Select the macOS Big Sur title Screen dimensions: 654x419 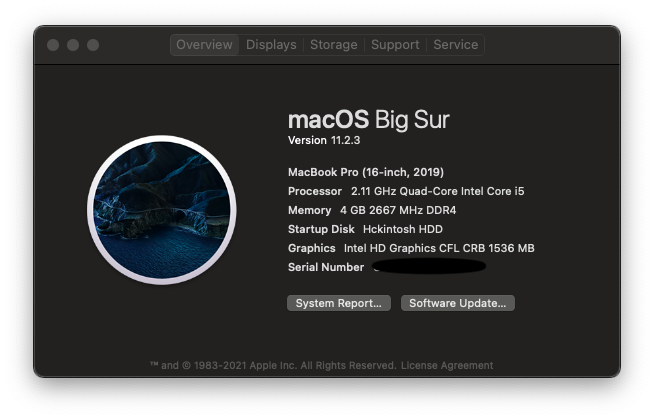(369, 120)
